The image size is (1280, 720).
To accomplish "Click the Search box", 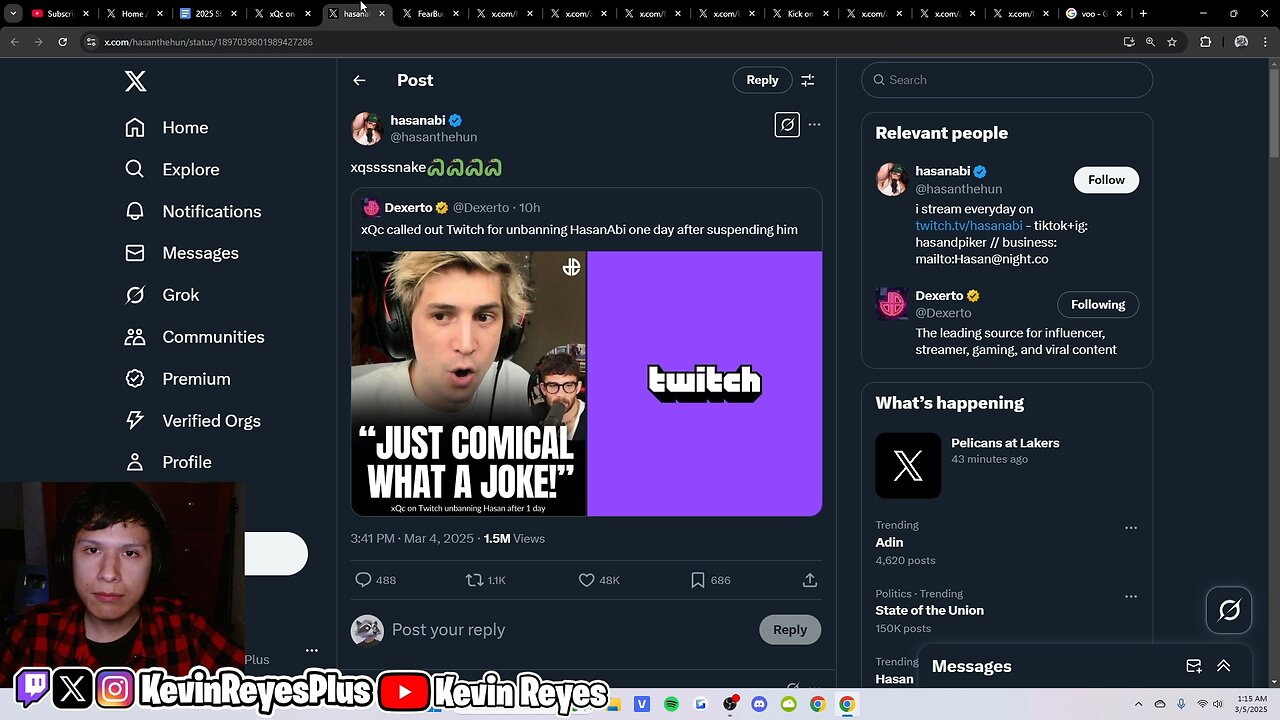I will [1007, 80].
